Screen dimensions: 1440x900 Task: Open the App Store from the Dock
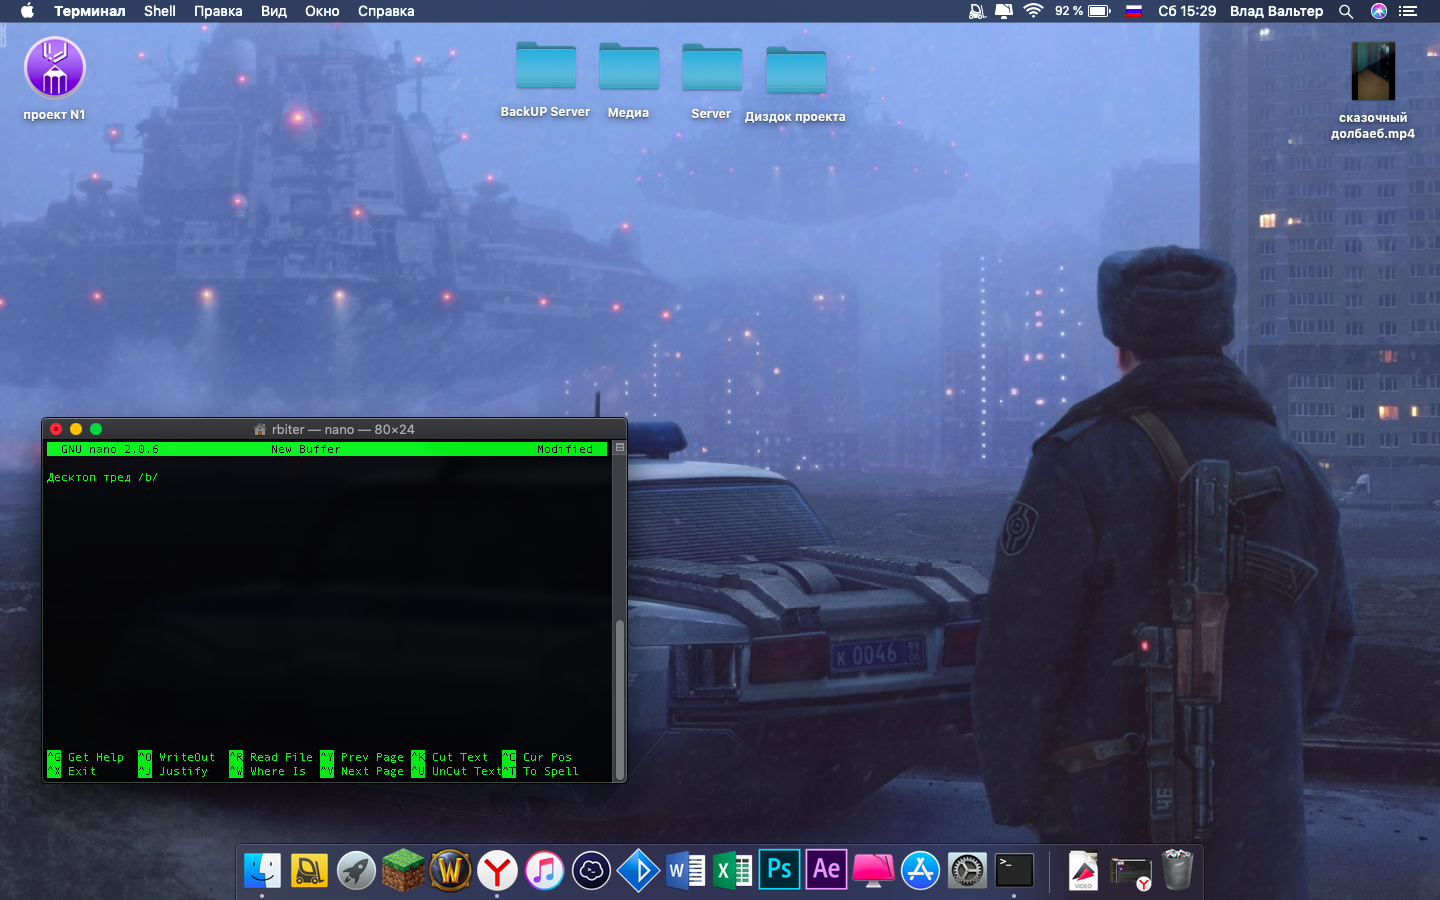920,871
